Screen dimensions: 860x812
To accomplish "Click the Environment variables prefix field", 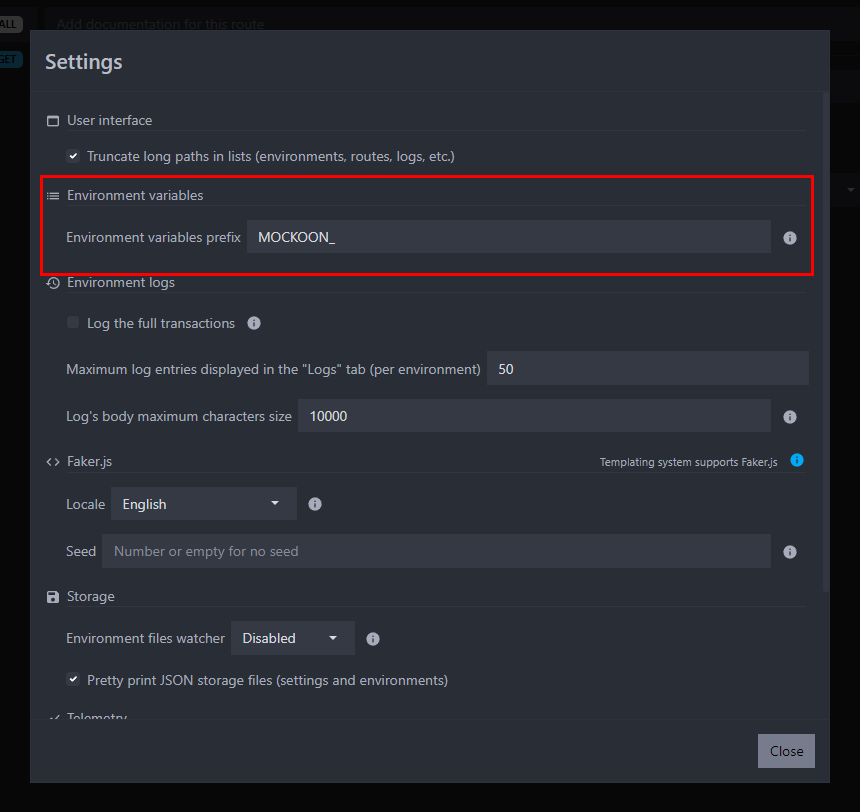I will click(x=508, y=237).
